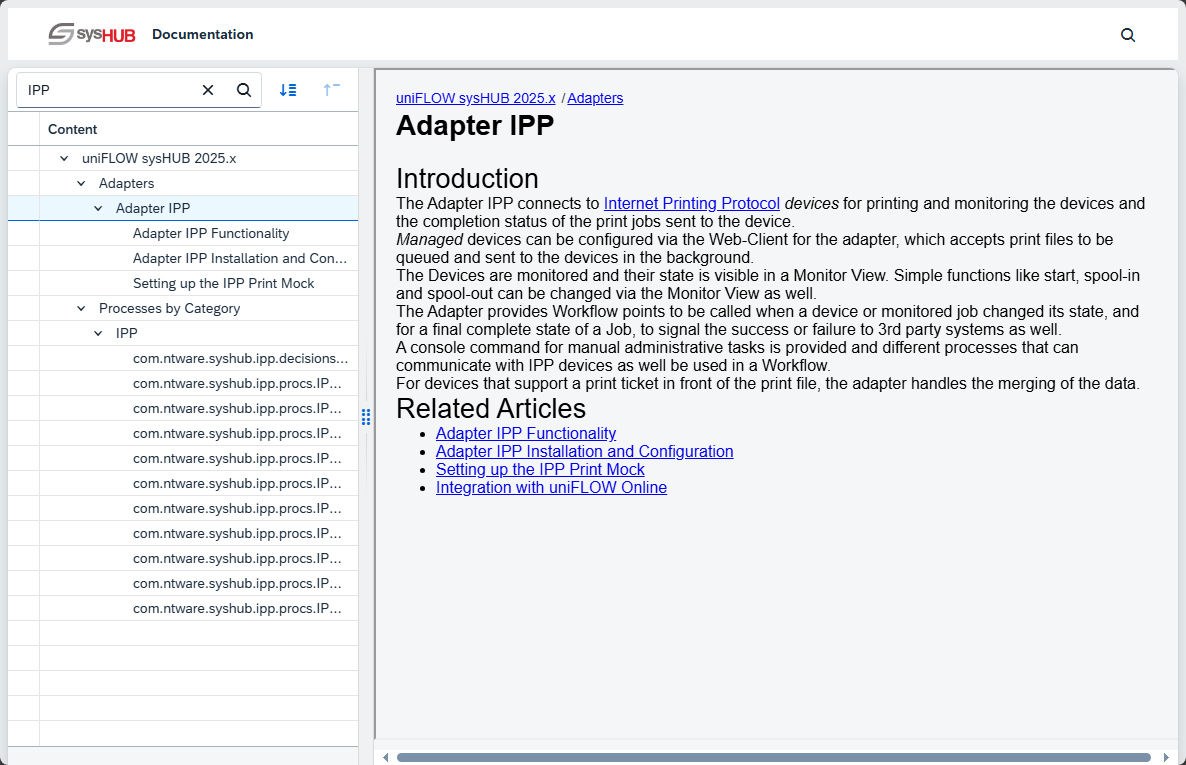The image size is (1186, 765).
Task: Collapse the uniFLOW sysHUB 2025.x tree node
Action: click(x=64, y=158)
